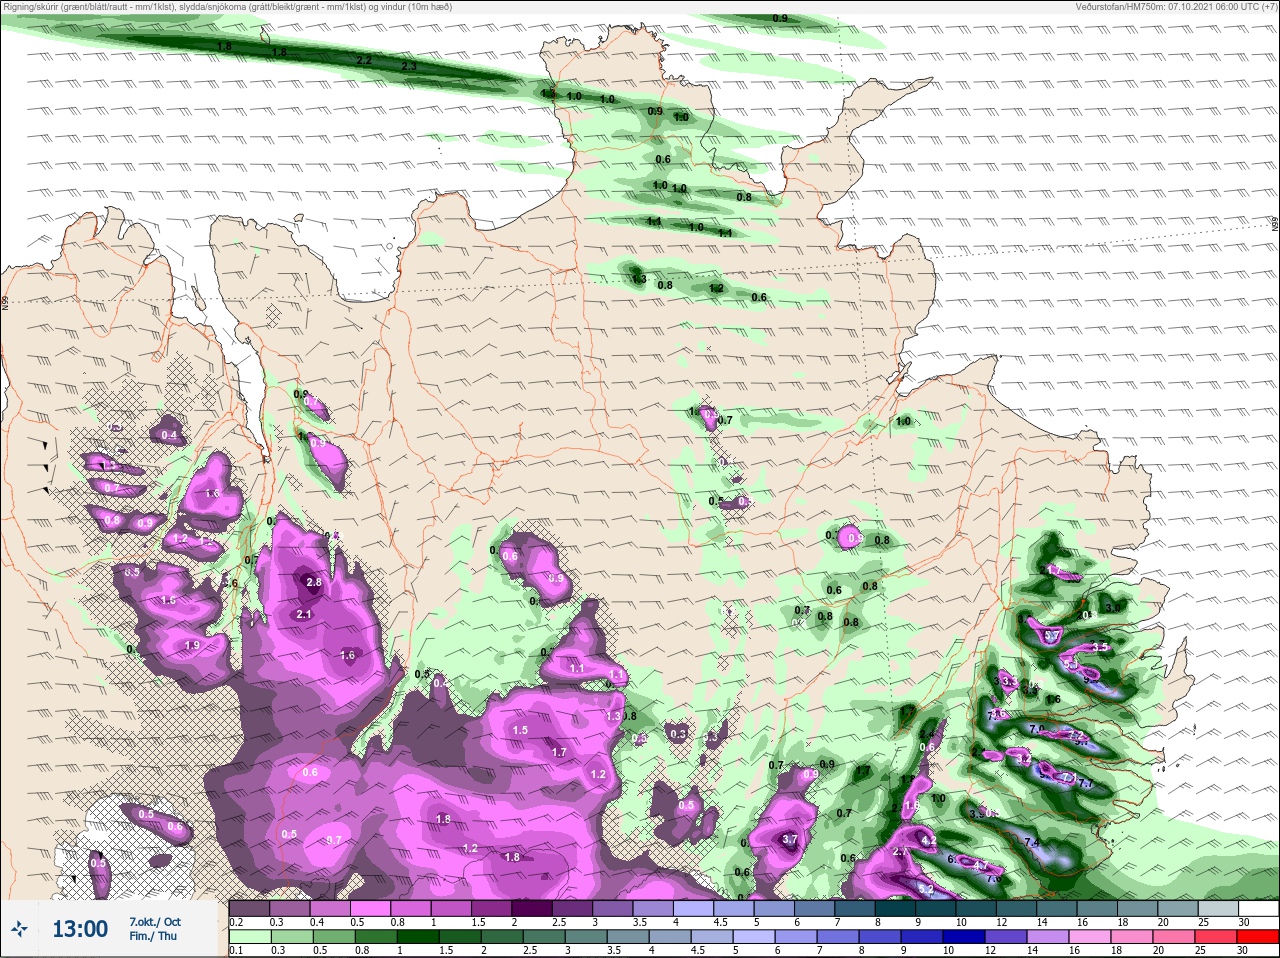Select the first purple swatch at 0.2 in upper legend
Screen dimensions: 1280x958
click(x=249, y=909)
